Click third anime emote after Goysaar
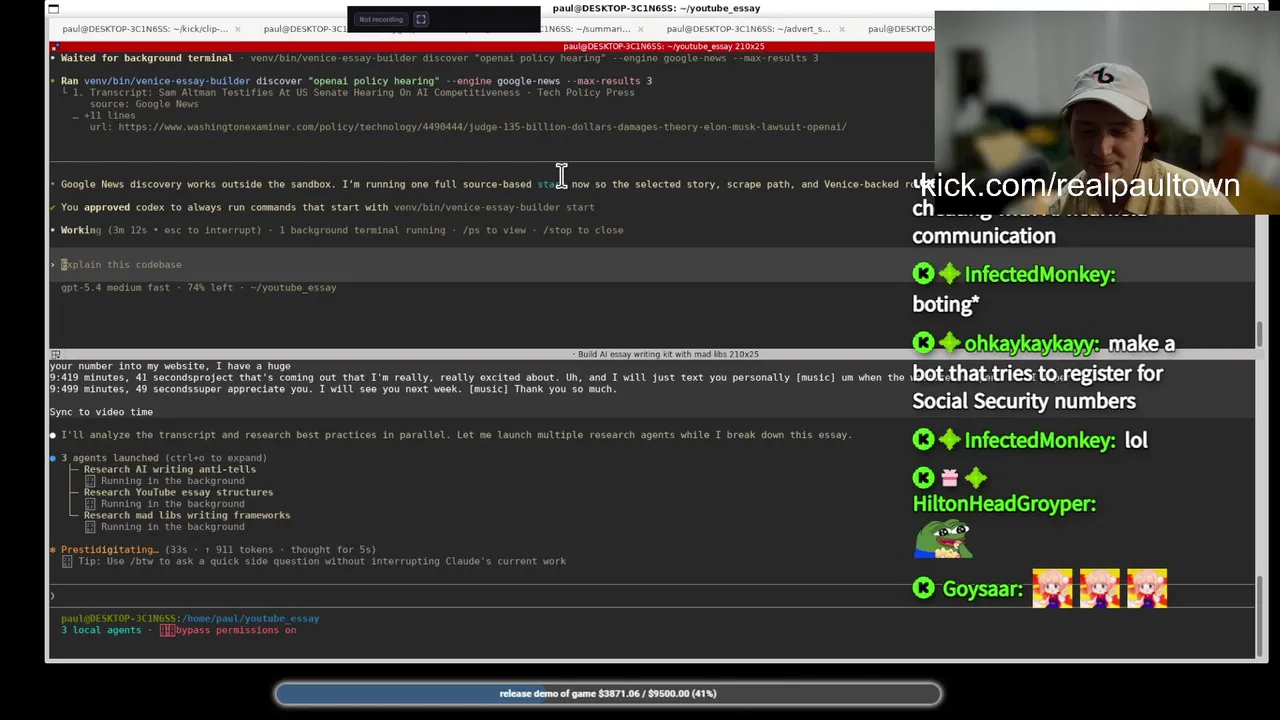 click(1147, 588)
